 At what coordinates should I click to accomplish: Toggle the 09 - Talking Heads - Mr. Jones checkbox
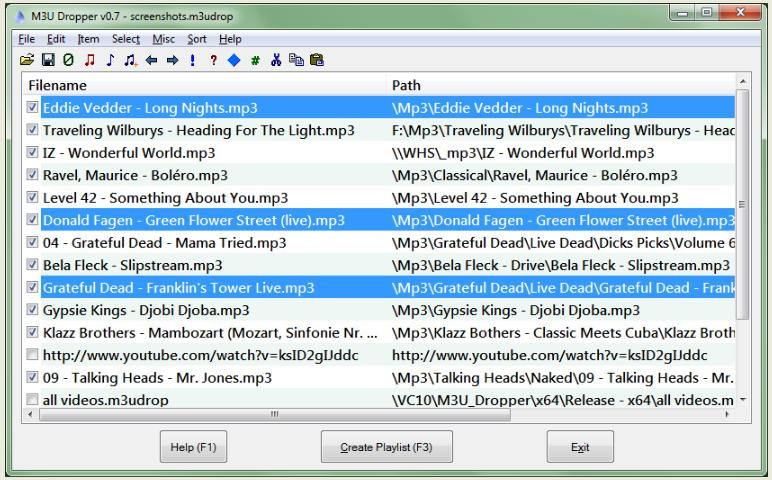point(32,377)
